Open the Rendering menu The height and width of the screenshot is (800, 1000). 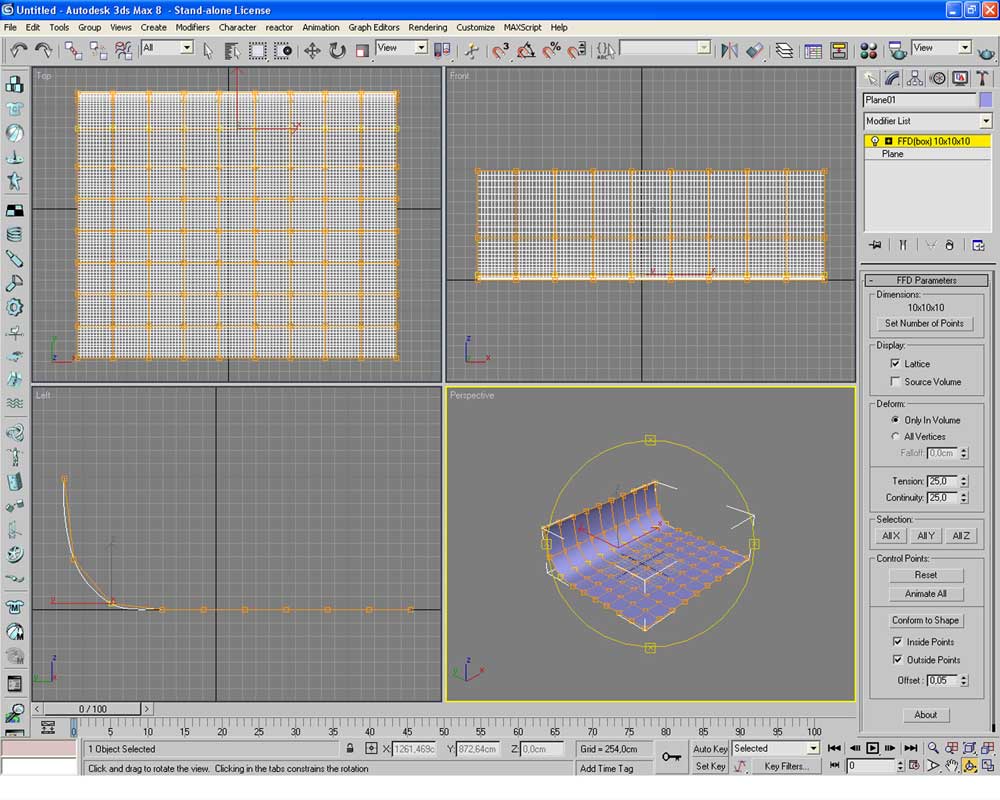tap(427, 27)
